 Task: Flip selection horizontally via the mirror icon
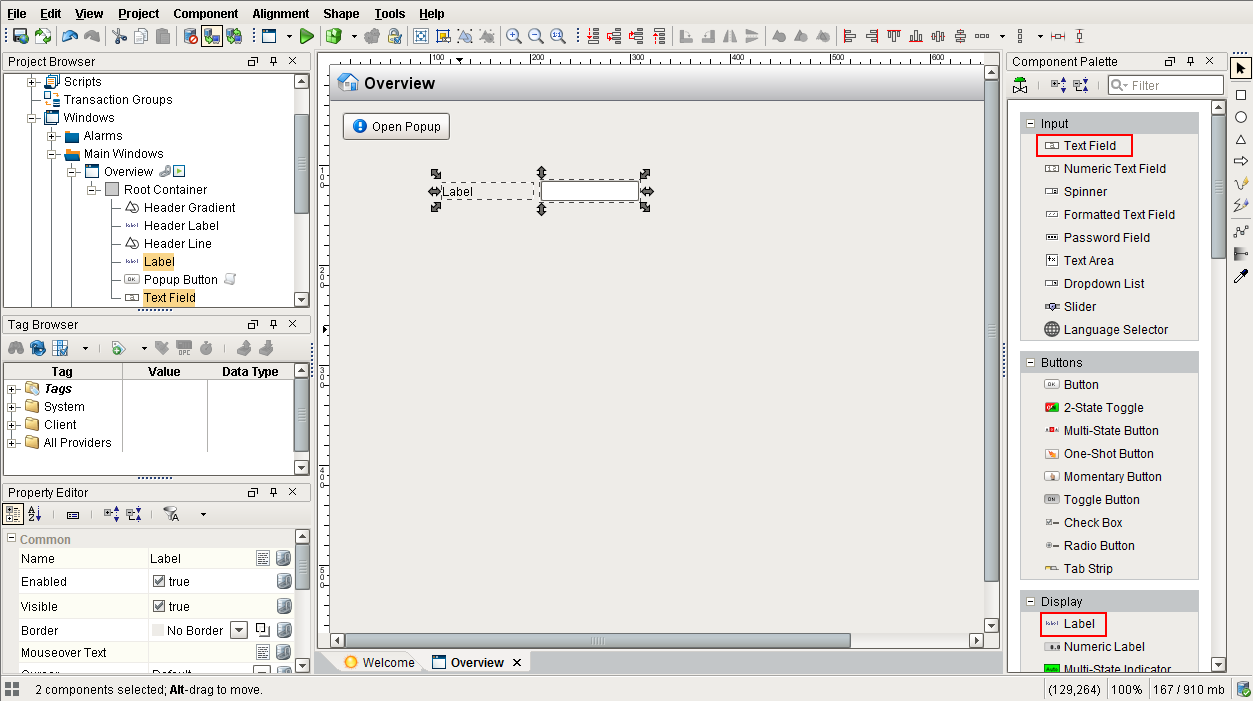point(728,36)
